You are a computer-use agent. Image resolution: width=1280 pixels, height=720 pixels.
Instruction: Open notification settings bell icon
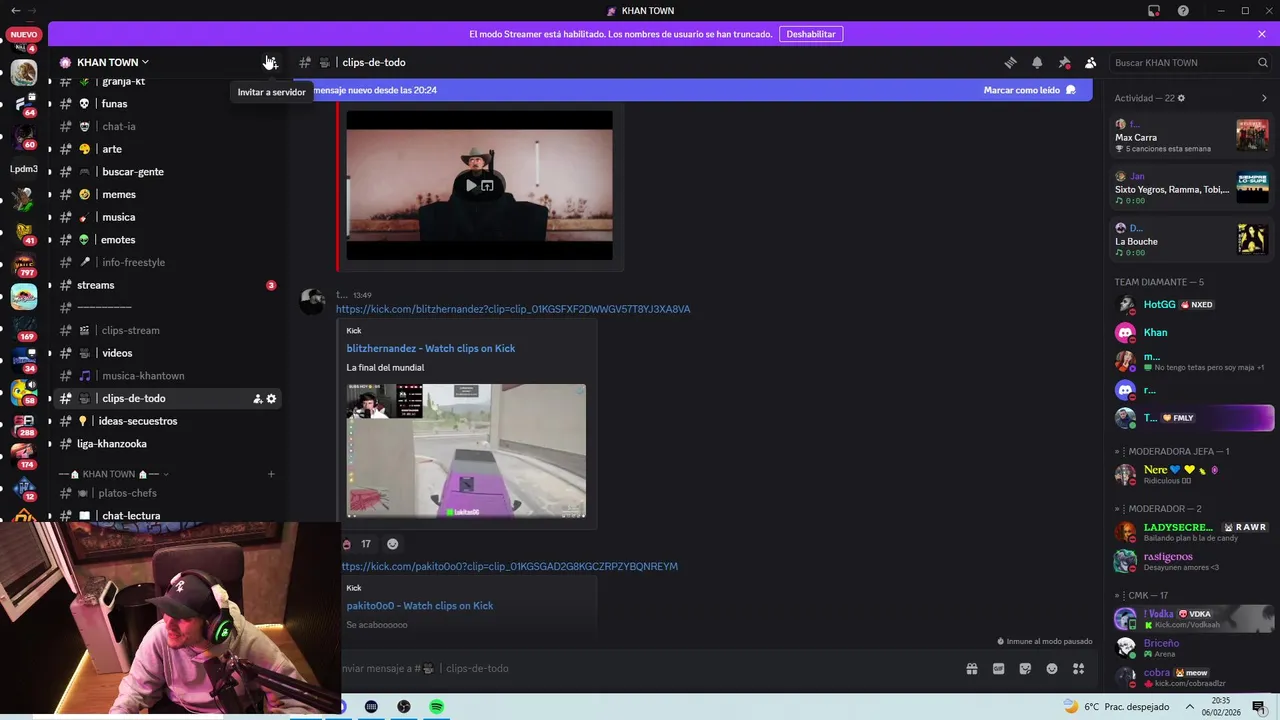[1037, 62]
